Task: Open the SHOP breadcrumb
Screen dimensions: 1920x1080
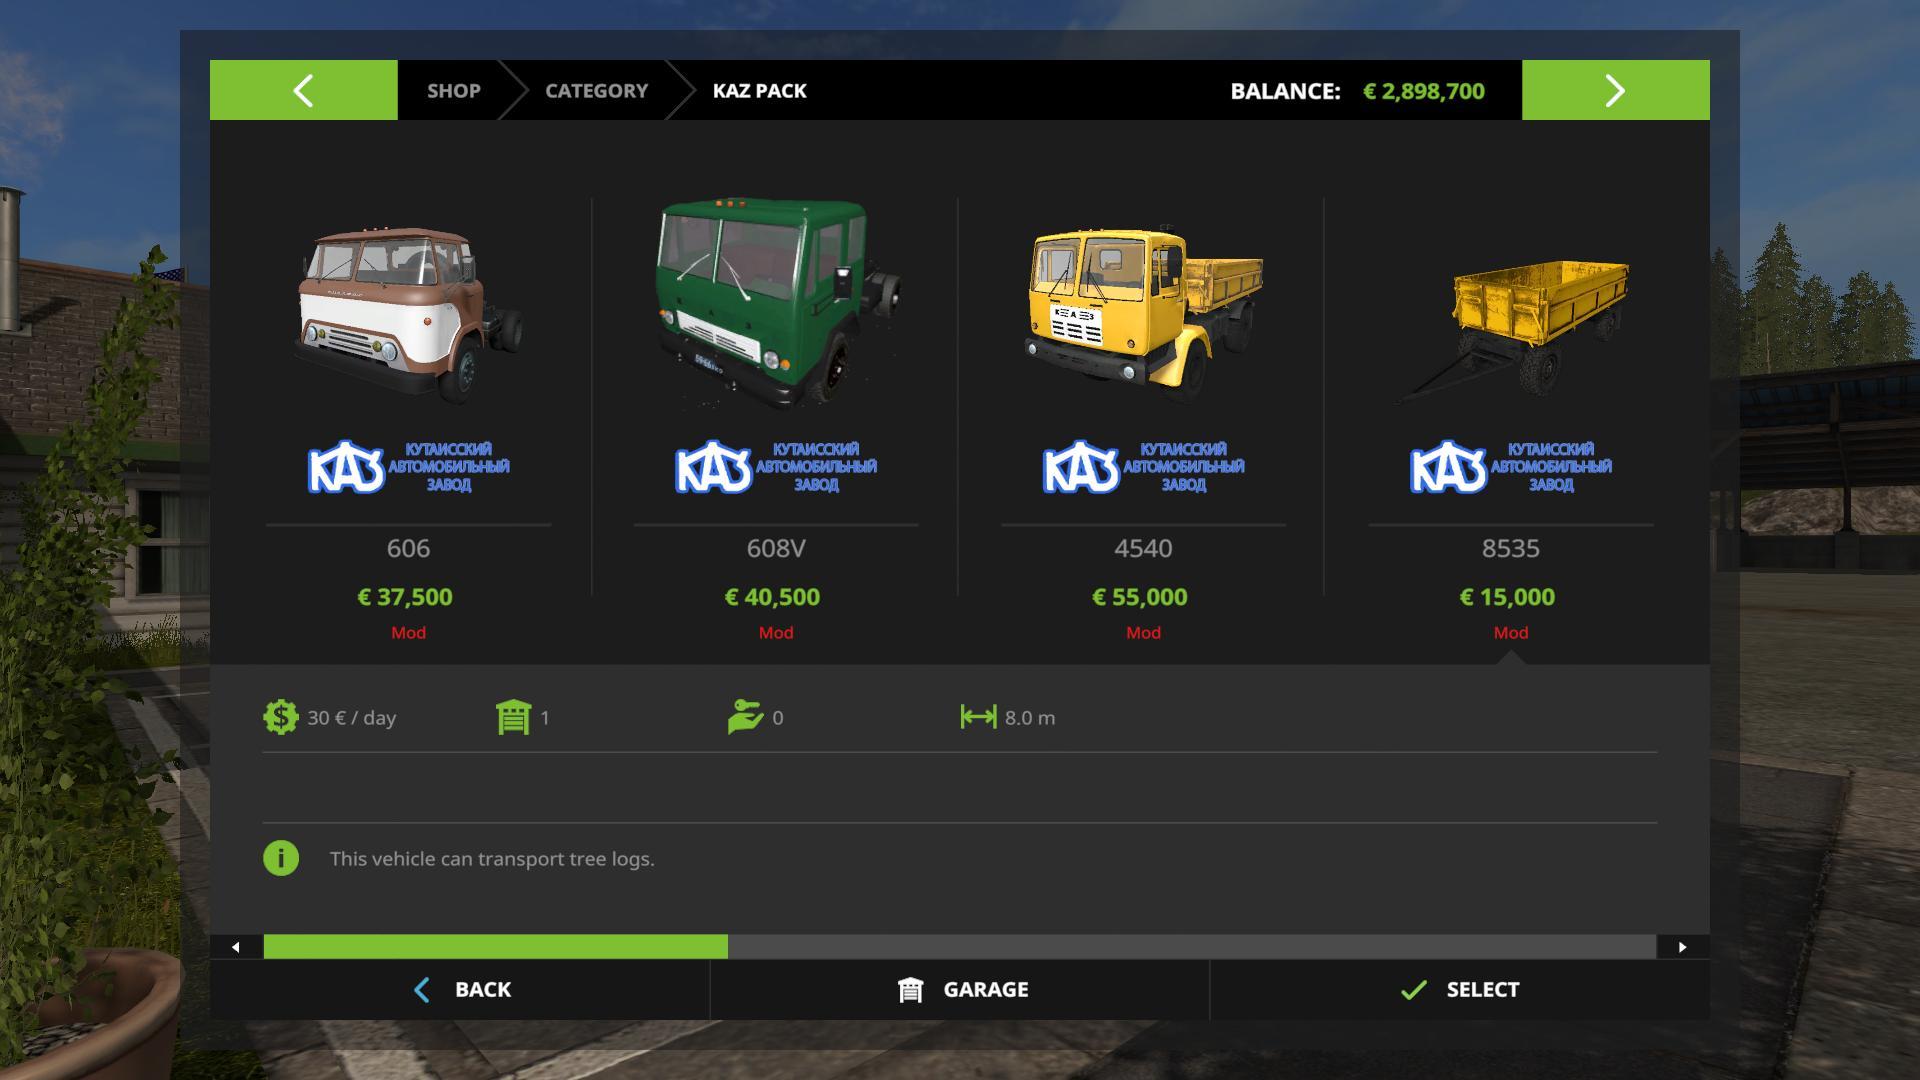Action: pyautogui.click(x=454, y=90)
